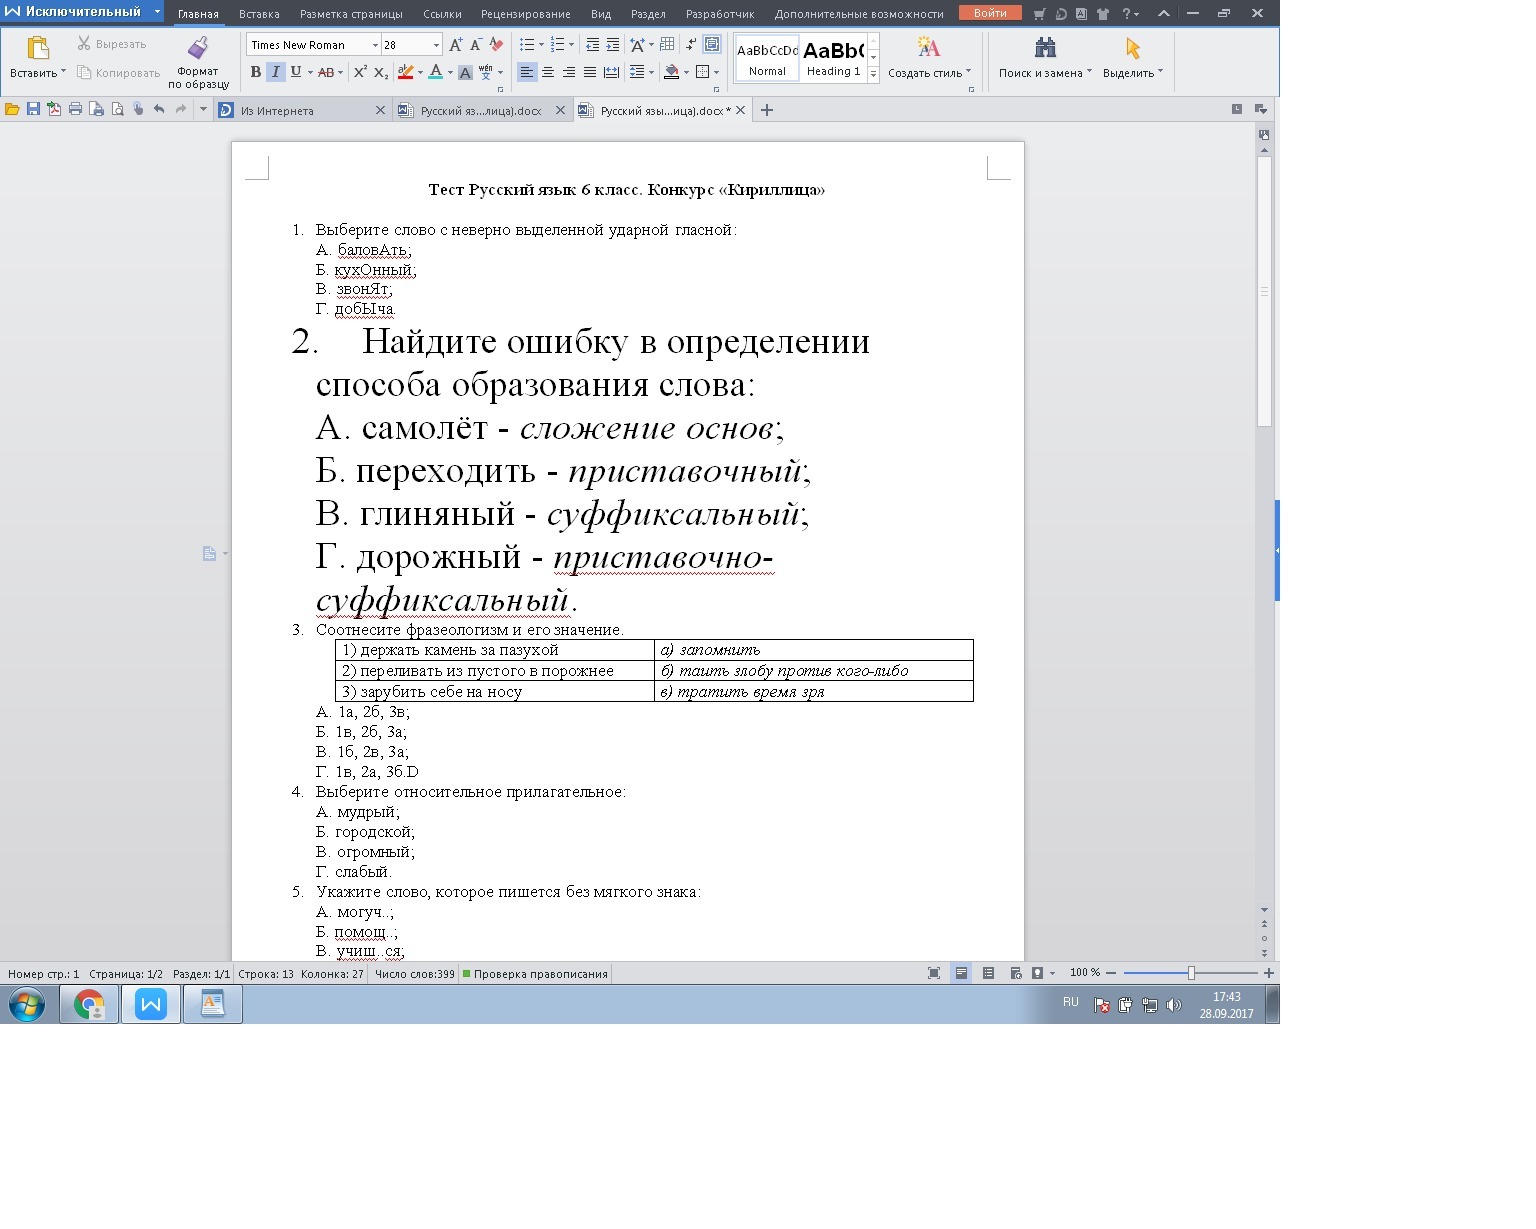Click the export to PDF icon

pyautogui.click(x=54, y=110)
